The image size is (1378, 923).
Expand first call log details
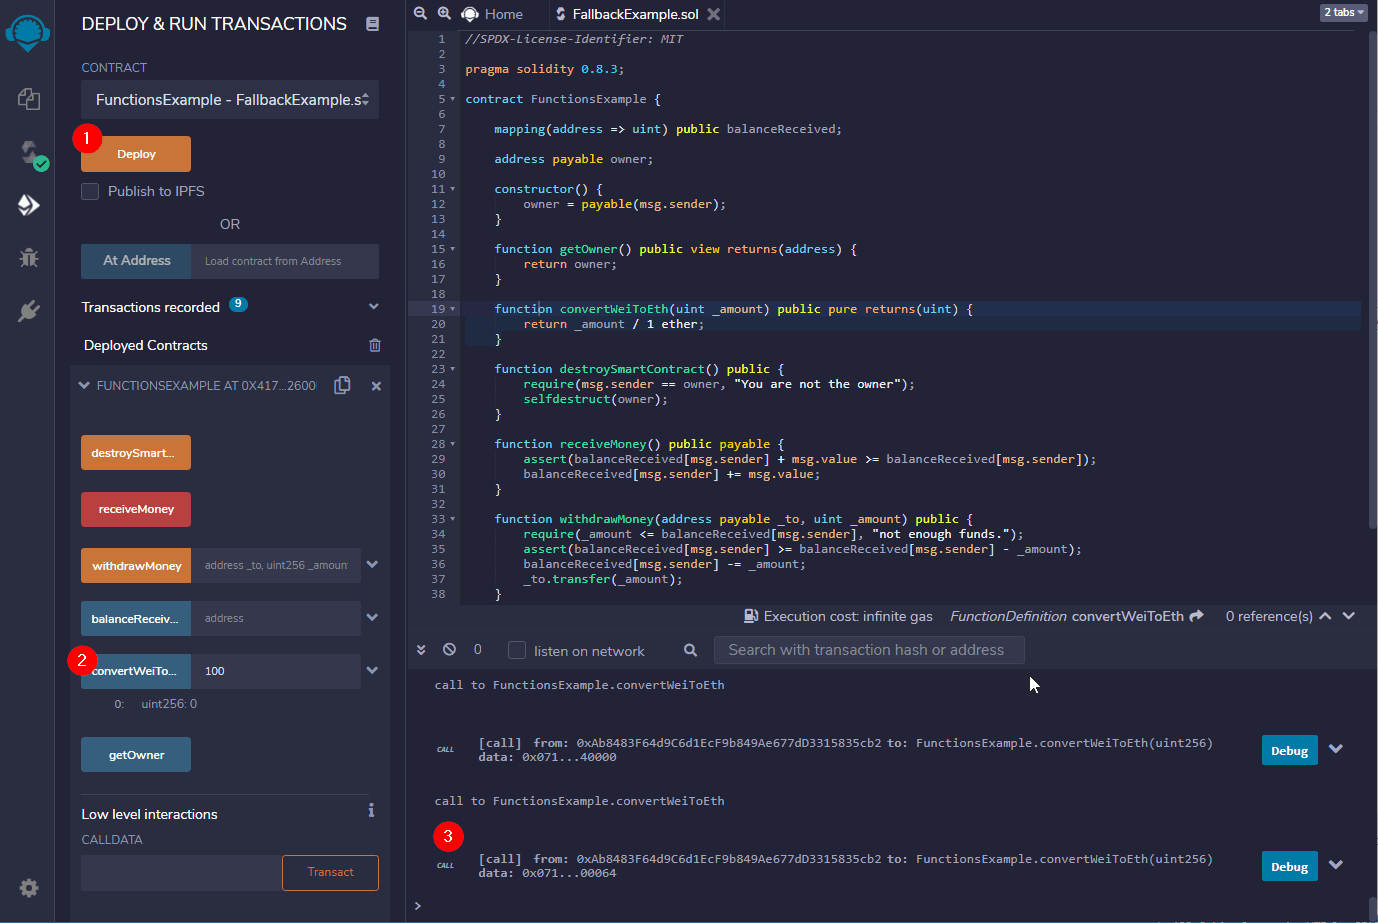pyautogui.click(x=1336, y=749)
